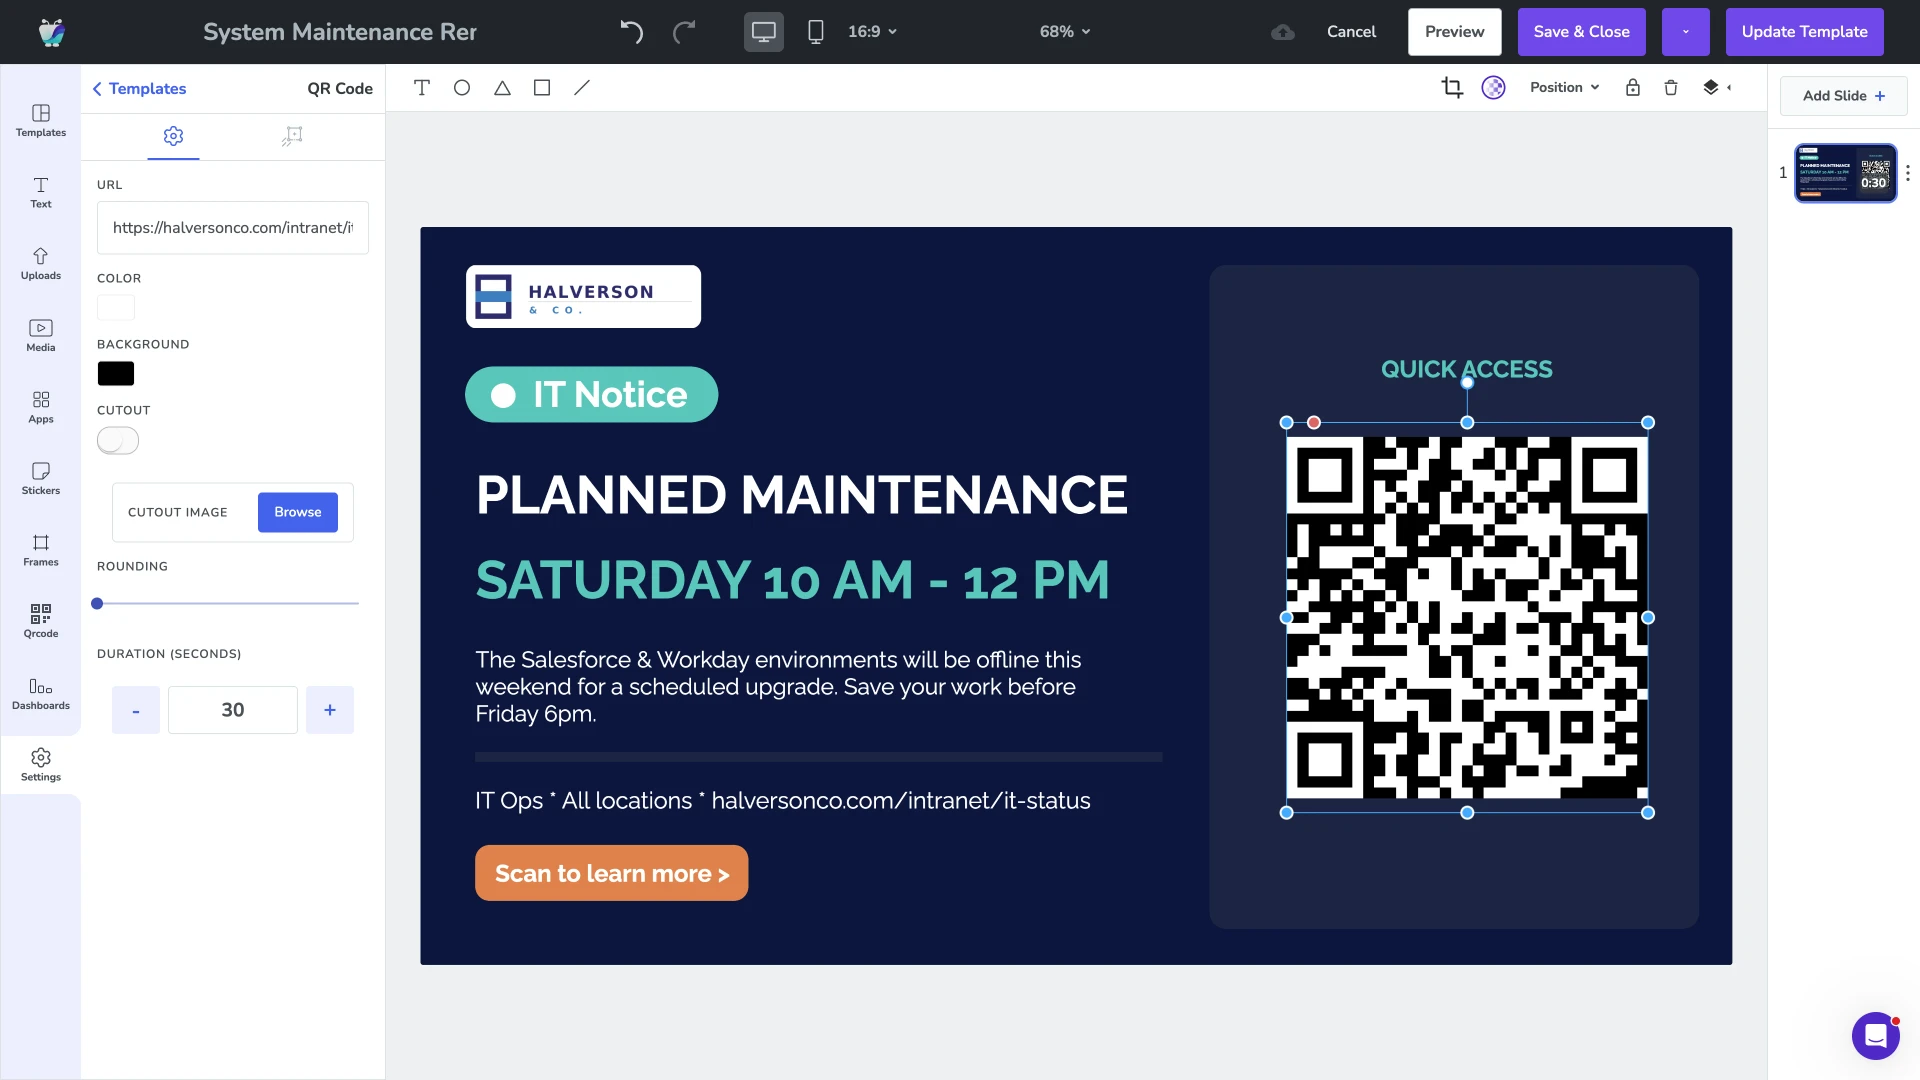Open the 16:9 aspect ratio dropdown
Screen dimensions: 1920x1080
coord(872,32)
